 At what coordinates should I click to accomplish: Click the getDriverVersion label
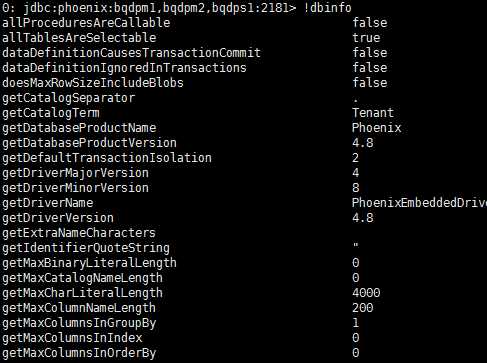tap(58, 218)
